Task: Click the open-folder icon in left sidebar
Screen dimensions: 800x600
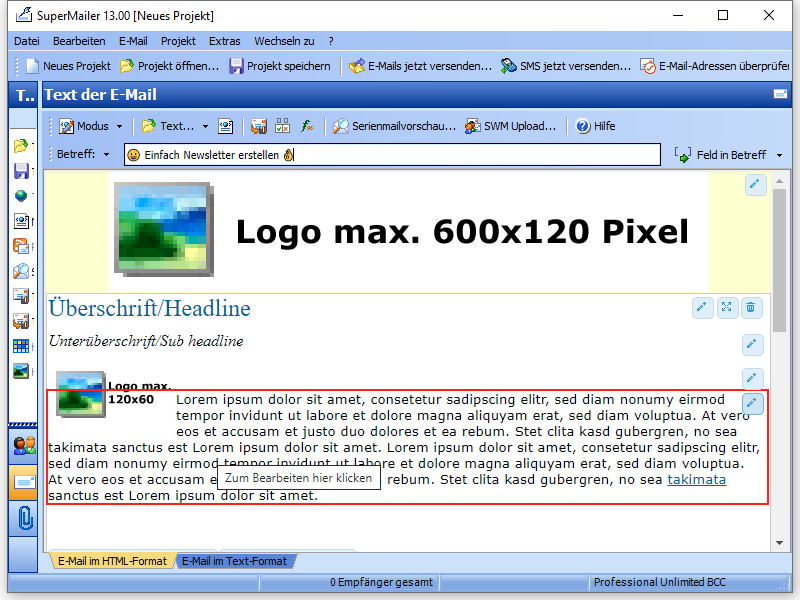Action: pos(21,146)
